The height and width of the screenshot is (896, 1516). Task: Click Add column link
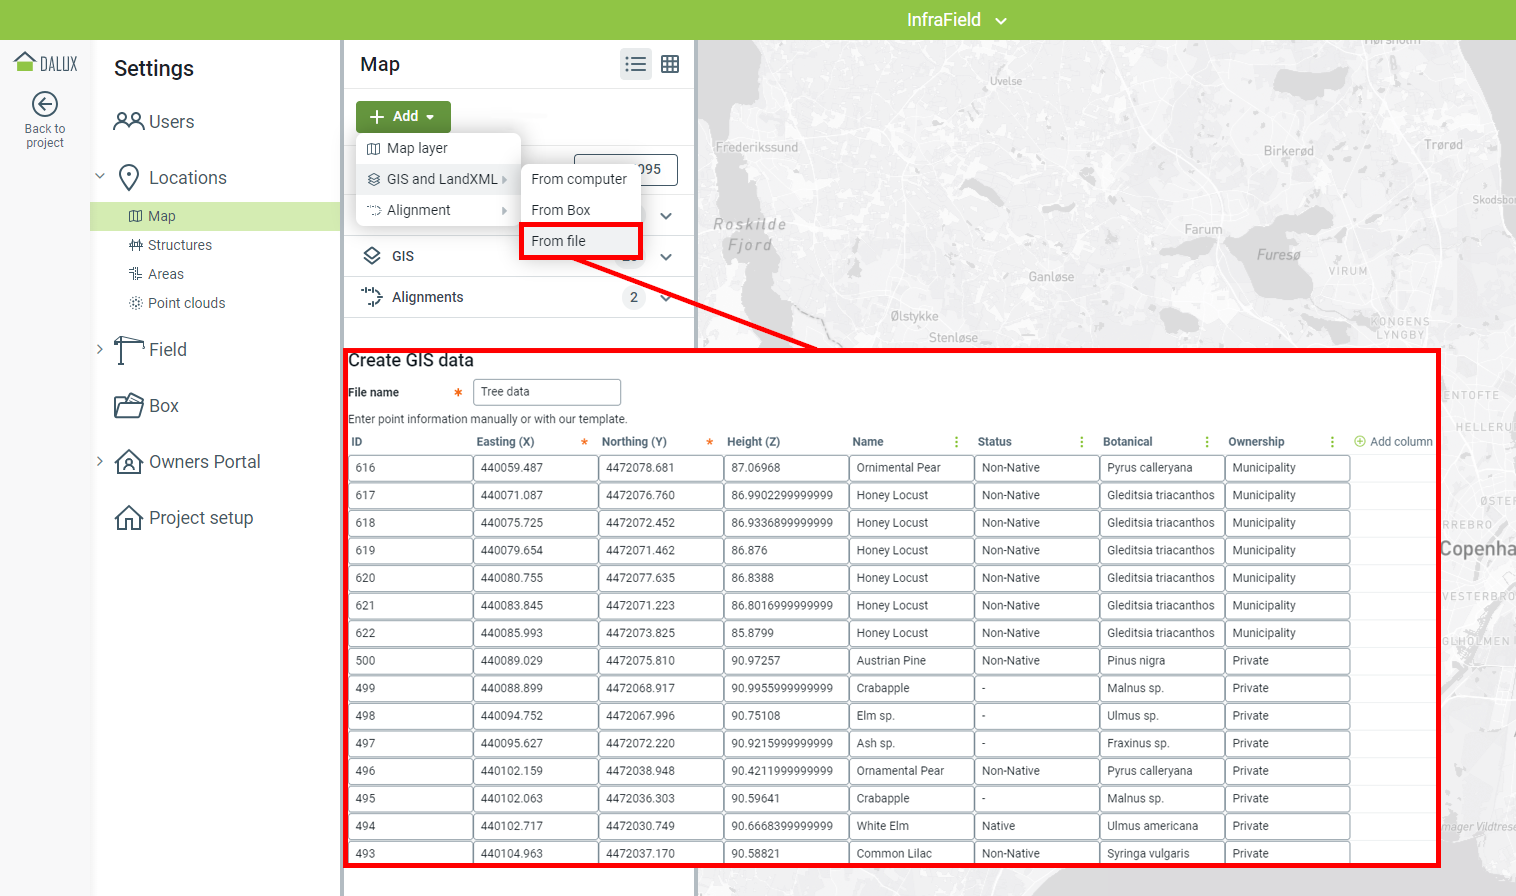pos(1393,442)
